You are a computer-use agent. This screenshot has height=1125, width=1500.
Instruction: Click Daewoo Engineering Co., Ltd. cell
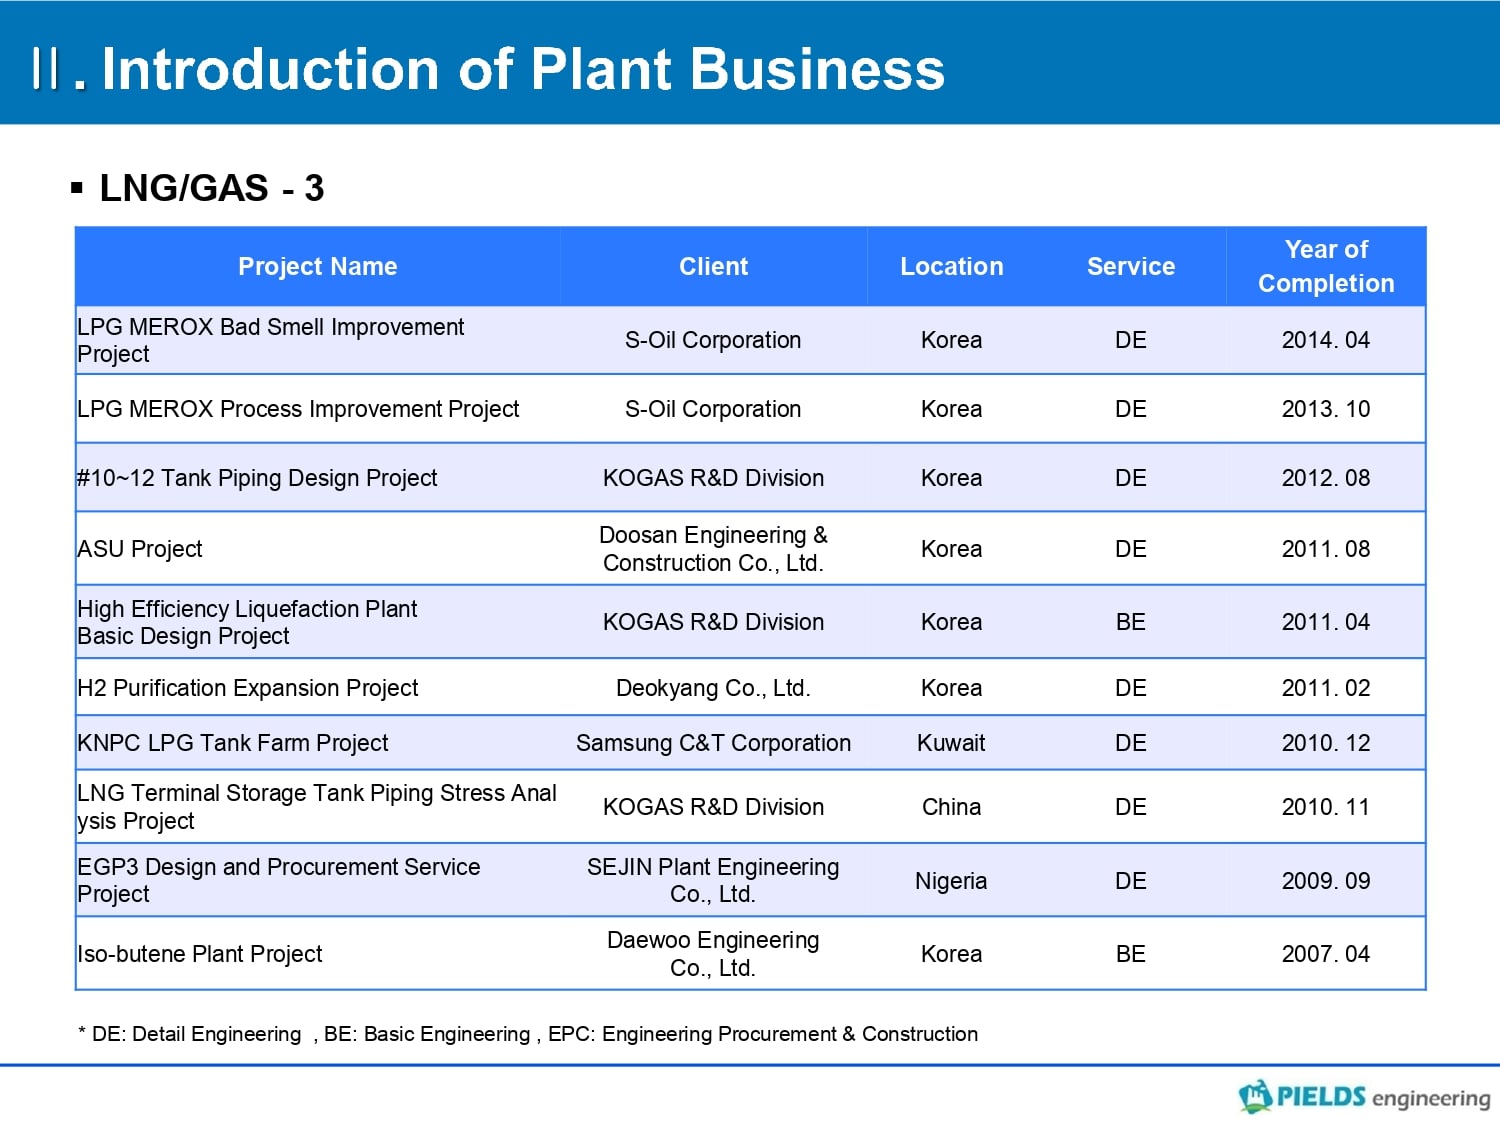(713, 954)
